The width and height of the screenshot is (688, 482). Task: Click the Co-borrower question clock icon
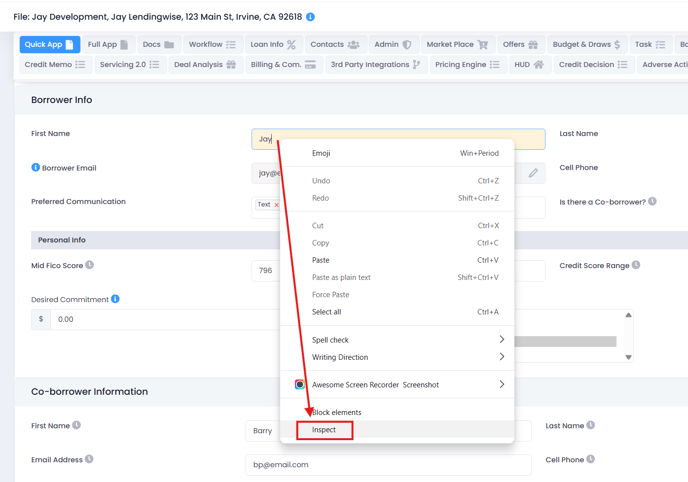point(652,201)
